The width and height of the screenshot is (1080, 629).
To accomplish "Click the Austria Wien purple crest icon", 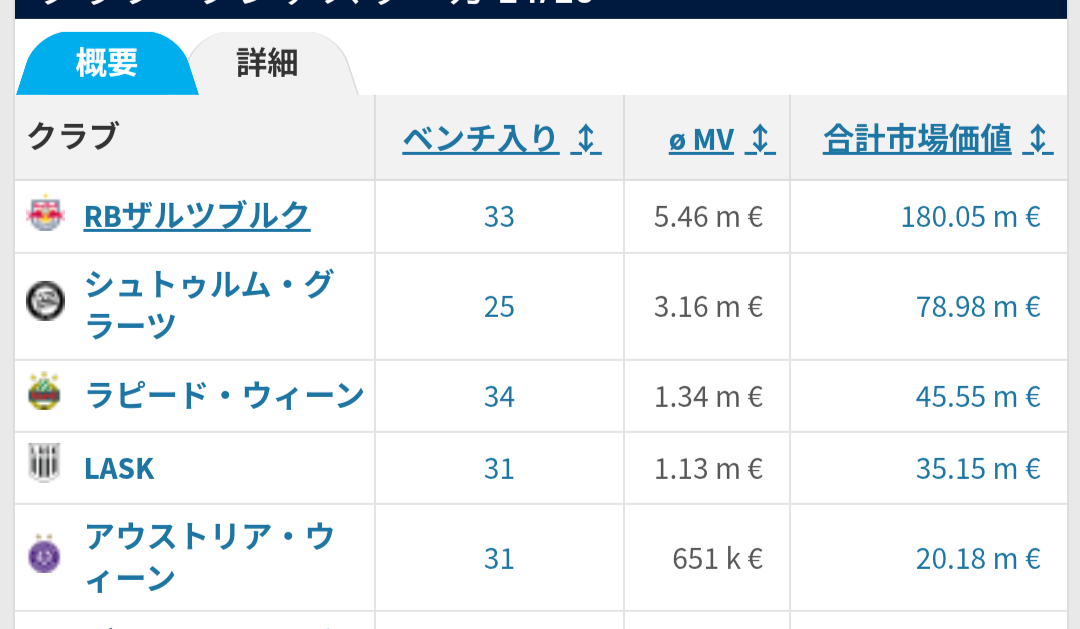I will pyautogui.click(x=44, y=554).
